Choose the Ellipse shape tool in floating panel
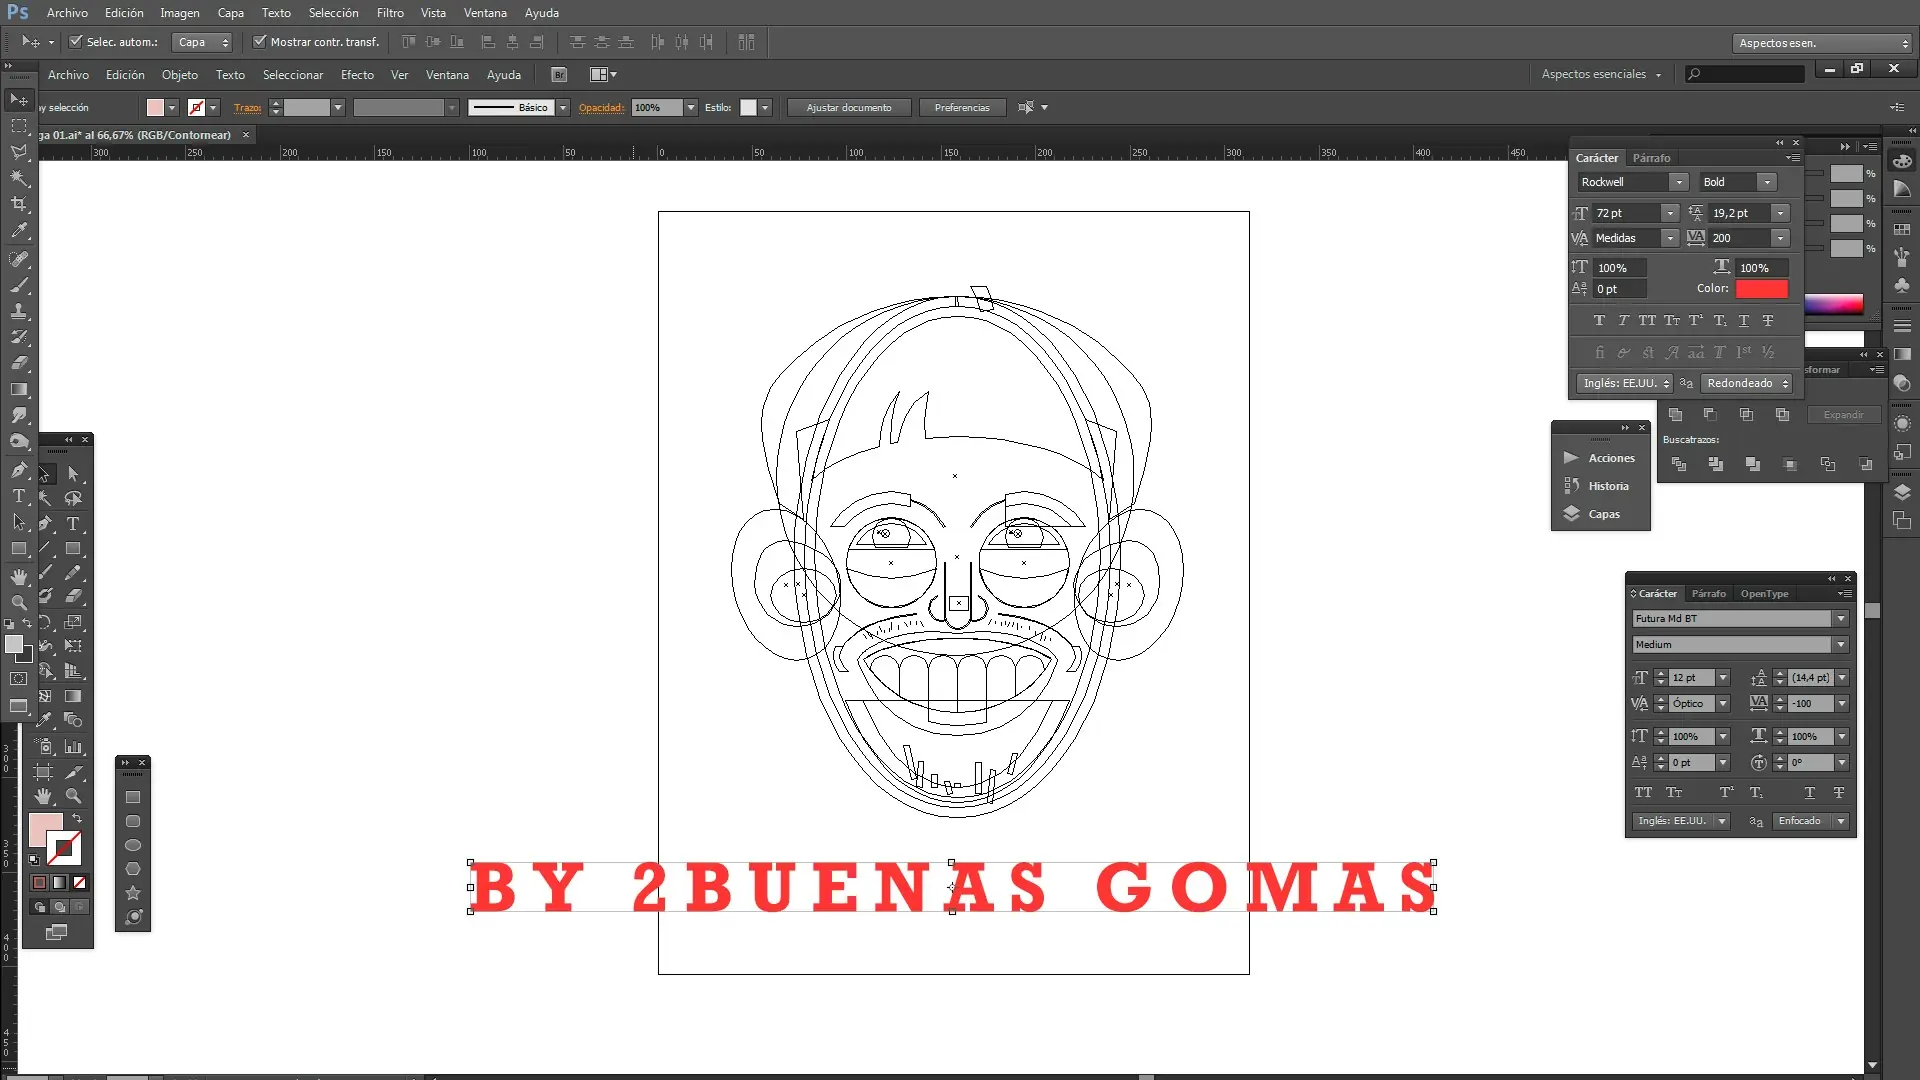The height and width of the screenshot is (1080, 1920). tap(132, 845)
